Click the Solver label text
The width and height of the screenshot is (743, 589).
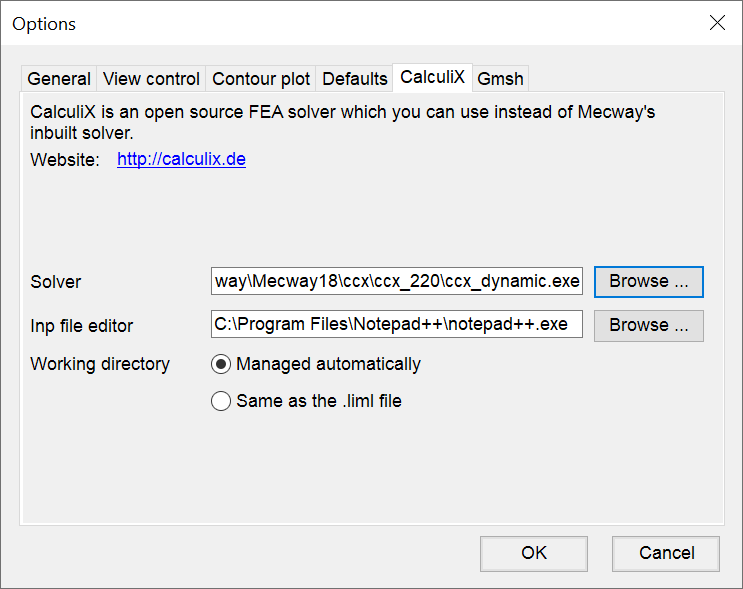tap(55, 282)
